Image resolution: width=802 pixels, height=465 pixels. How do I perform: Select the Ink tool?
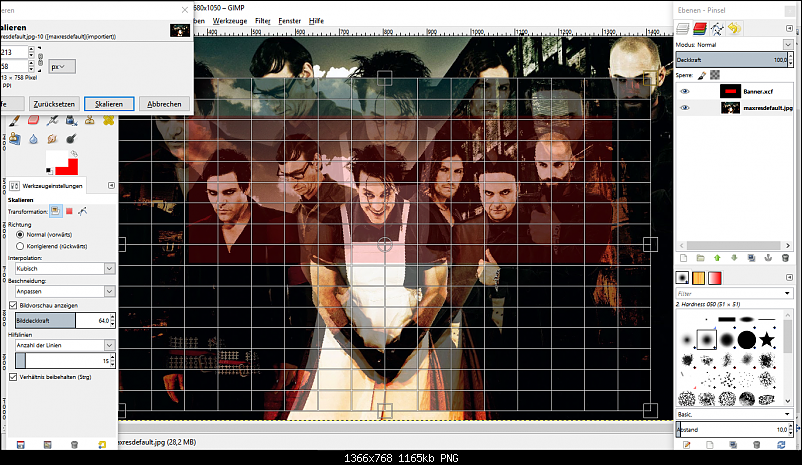click(71, 120)
